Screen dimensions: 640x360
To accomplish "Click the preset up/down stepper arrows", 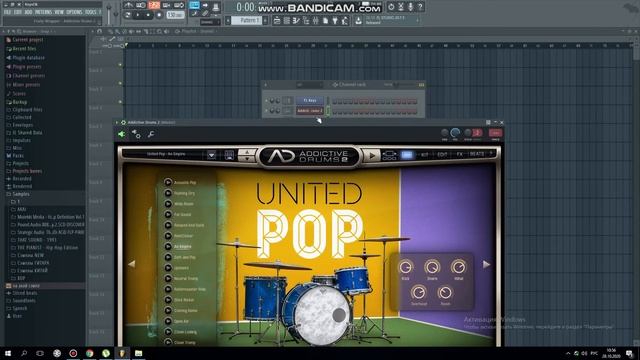I will pyautogui.click(x=247, y=155).
